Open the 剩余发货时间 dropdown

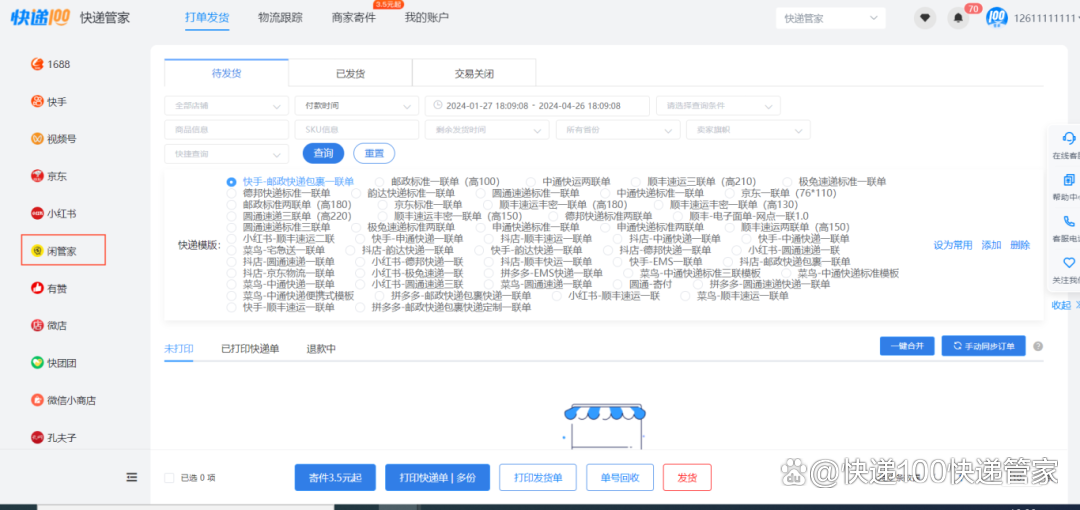coord(487,130)
